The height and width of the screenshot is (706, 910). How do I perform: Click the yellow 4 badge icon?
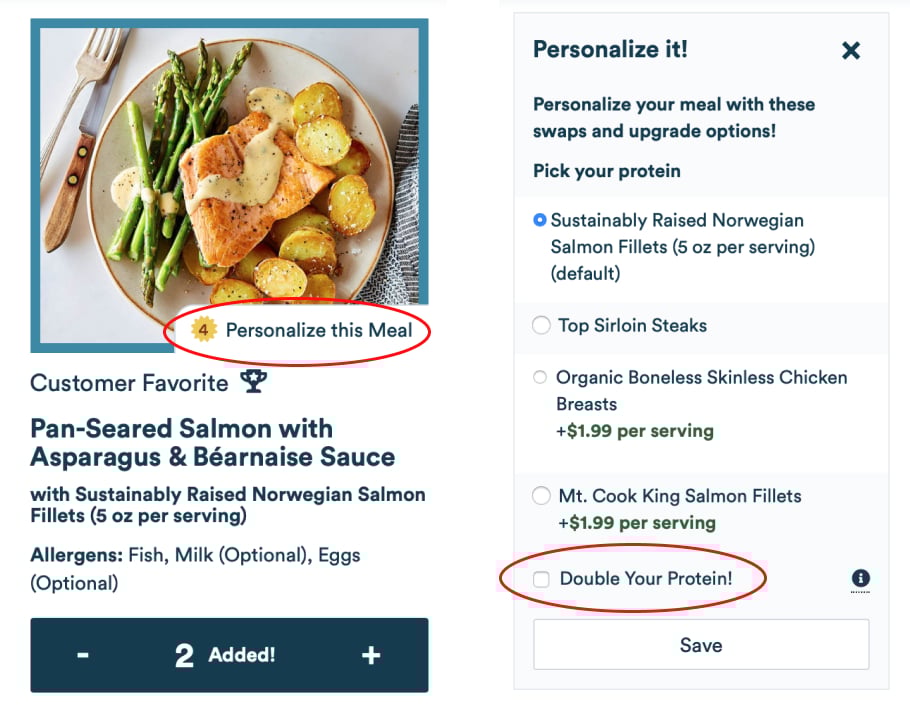click(x=204, y=329)
